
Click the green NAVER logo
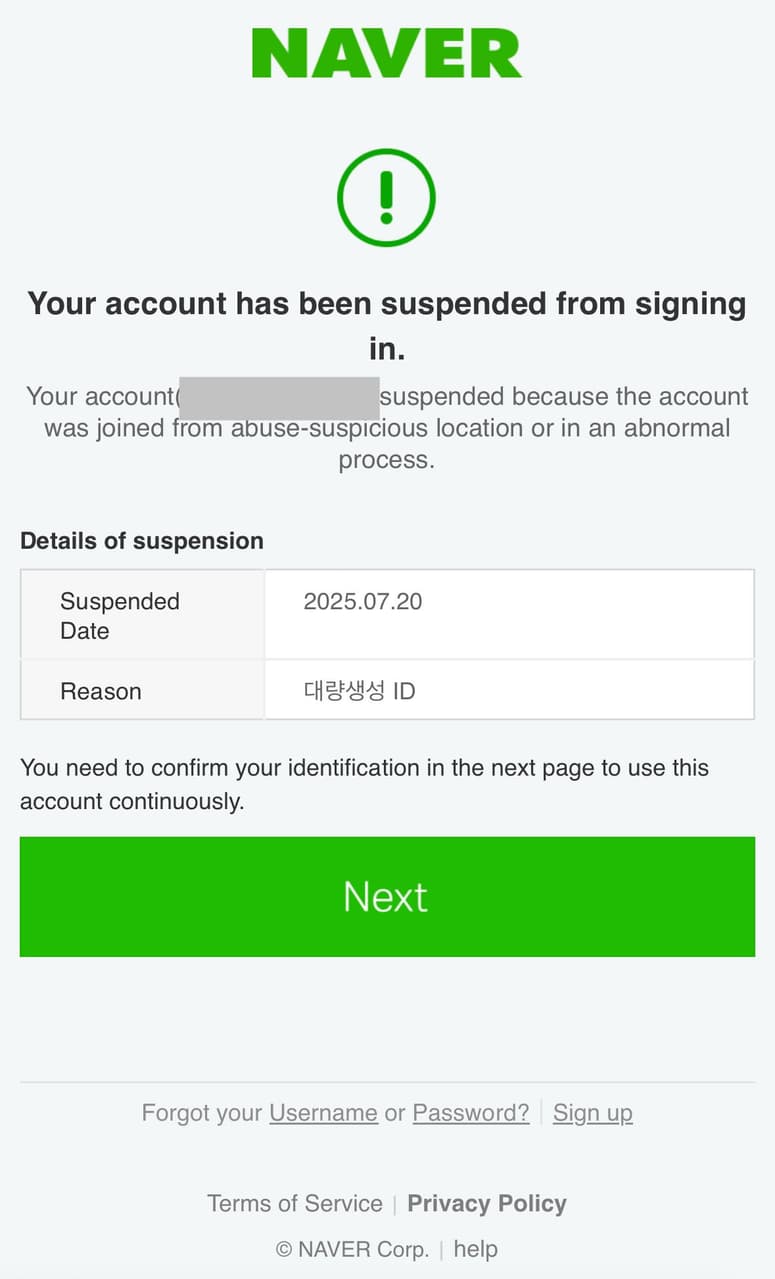pyautogui.click(x=387, y=53)
